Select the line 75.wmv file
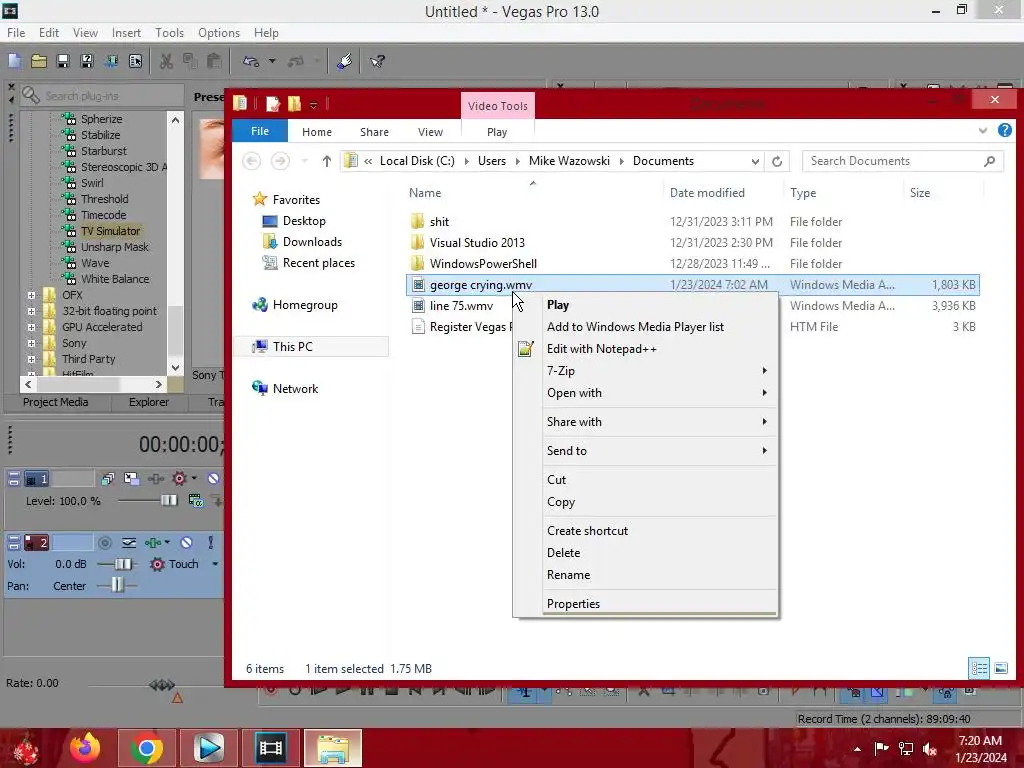 point(461,306)
